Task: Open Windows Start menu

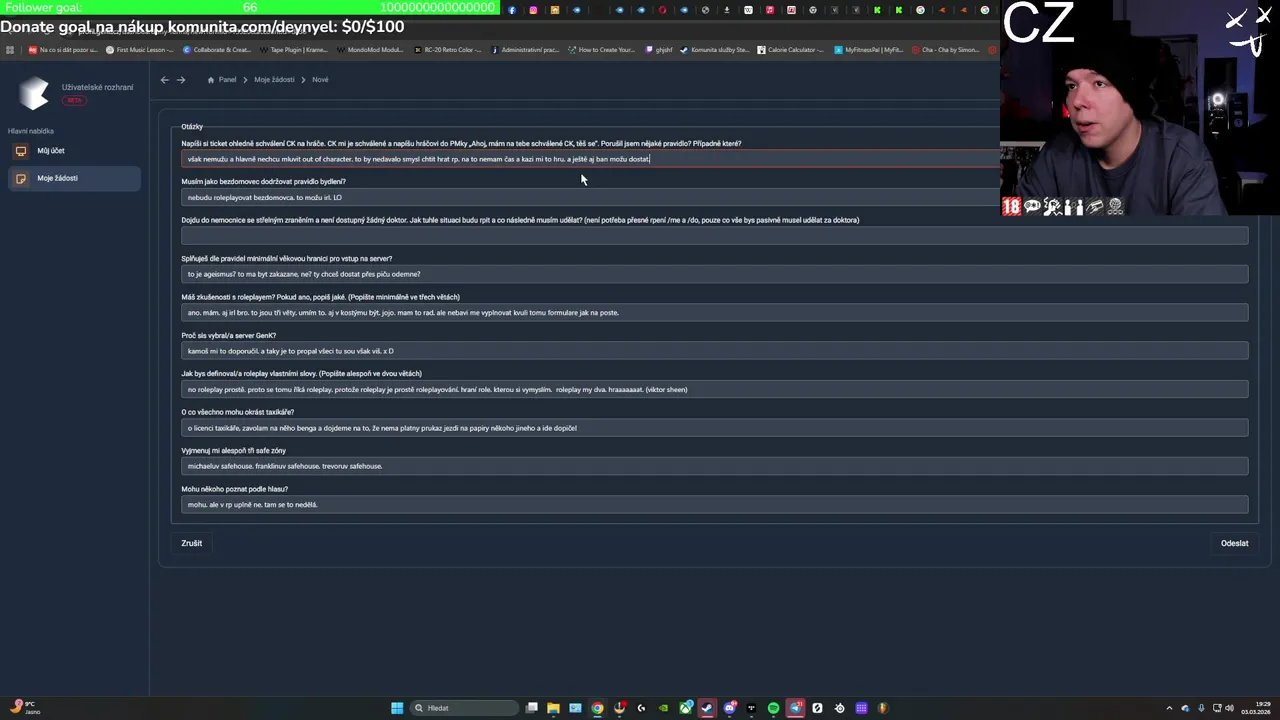Action: click(397, 708)
